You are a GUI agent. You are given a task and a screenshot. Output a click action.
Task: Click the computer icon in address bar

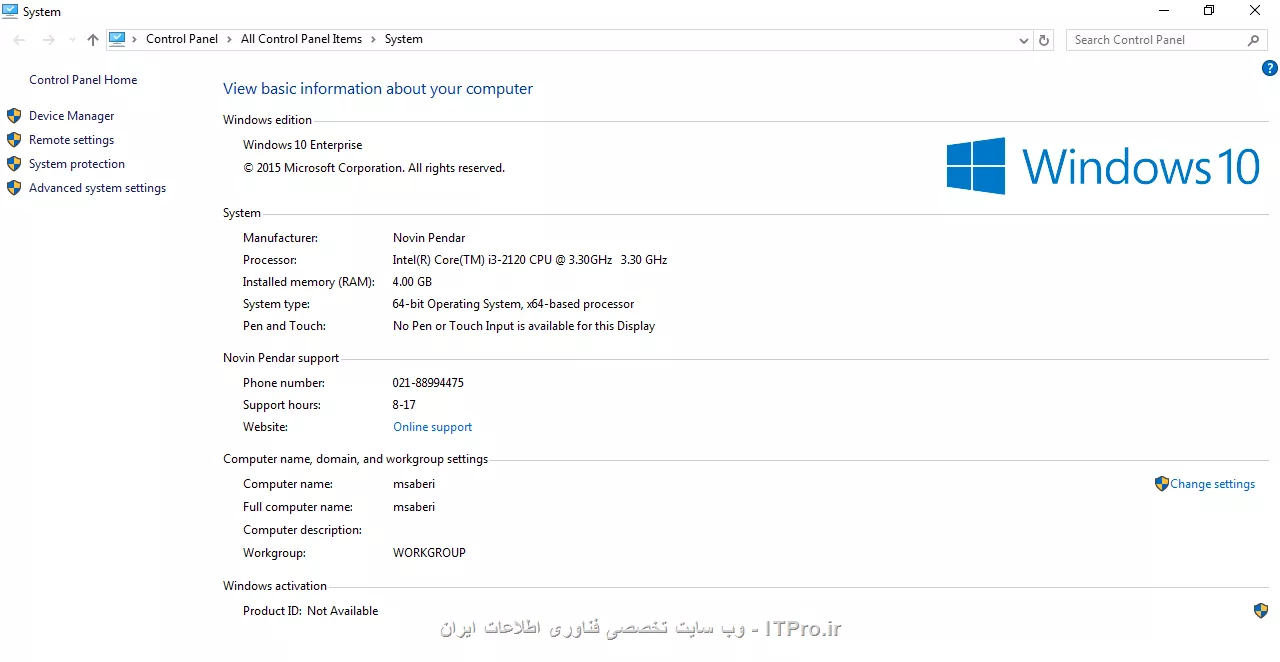[117, 39]
